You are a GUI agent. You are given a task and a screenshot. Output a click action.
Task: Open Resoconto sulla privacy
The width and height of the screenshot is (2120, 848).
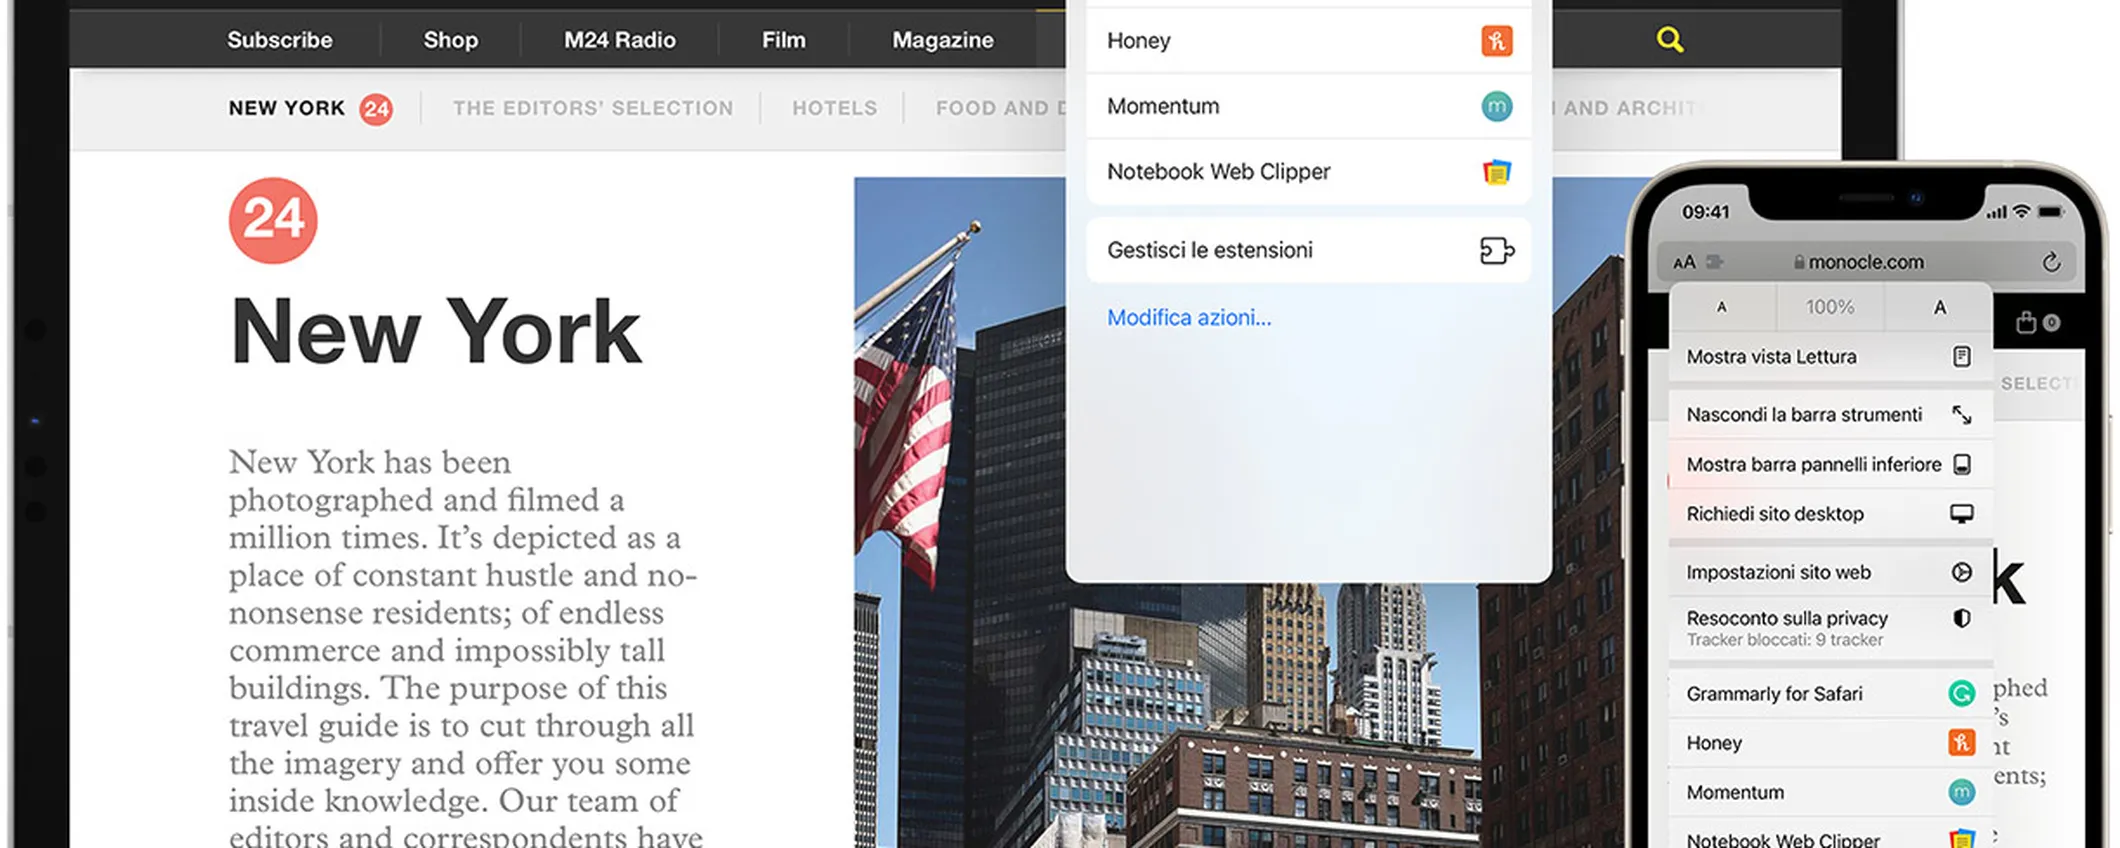[1831, 628]
